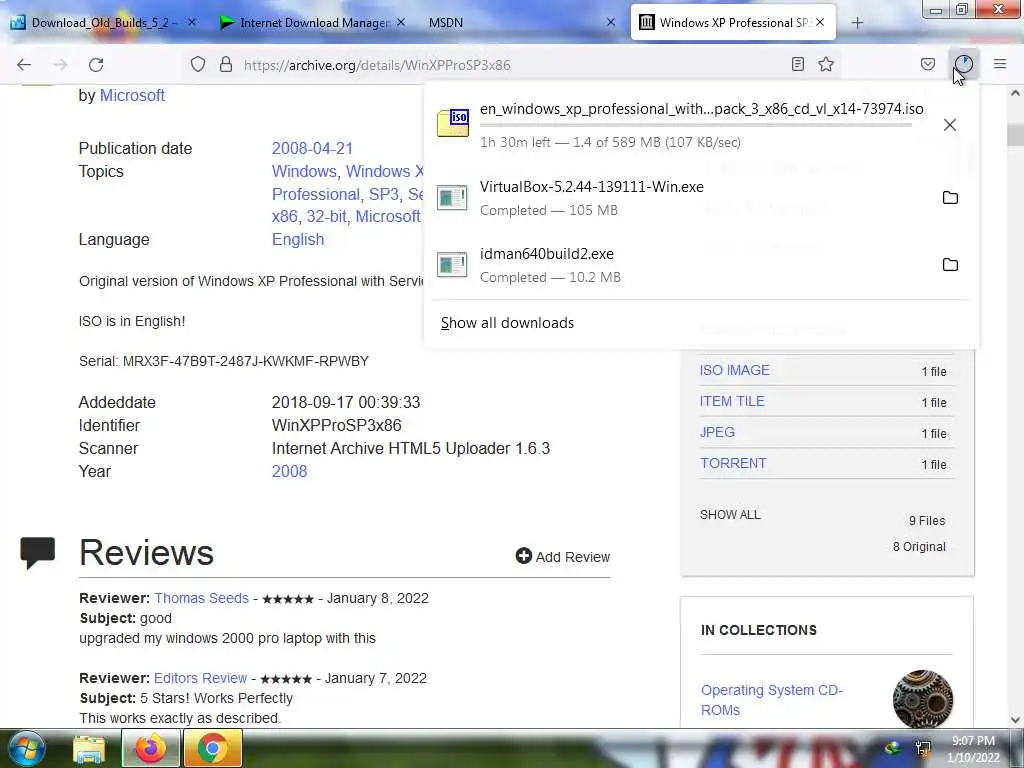
Task: Open the Firefox hamburger menu
Action: (x=1000, y=64)
